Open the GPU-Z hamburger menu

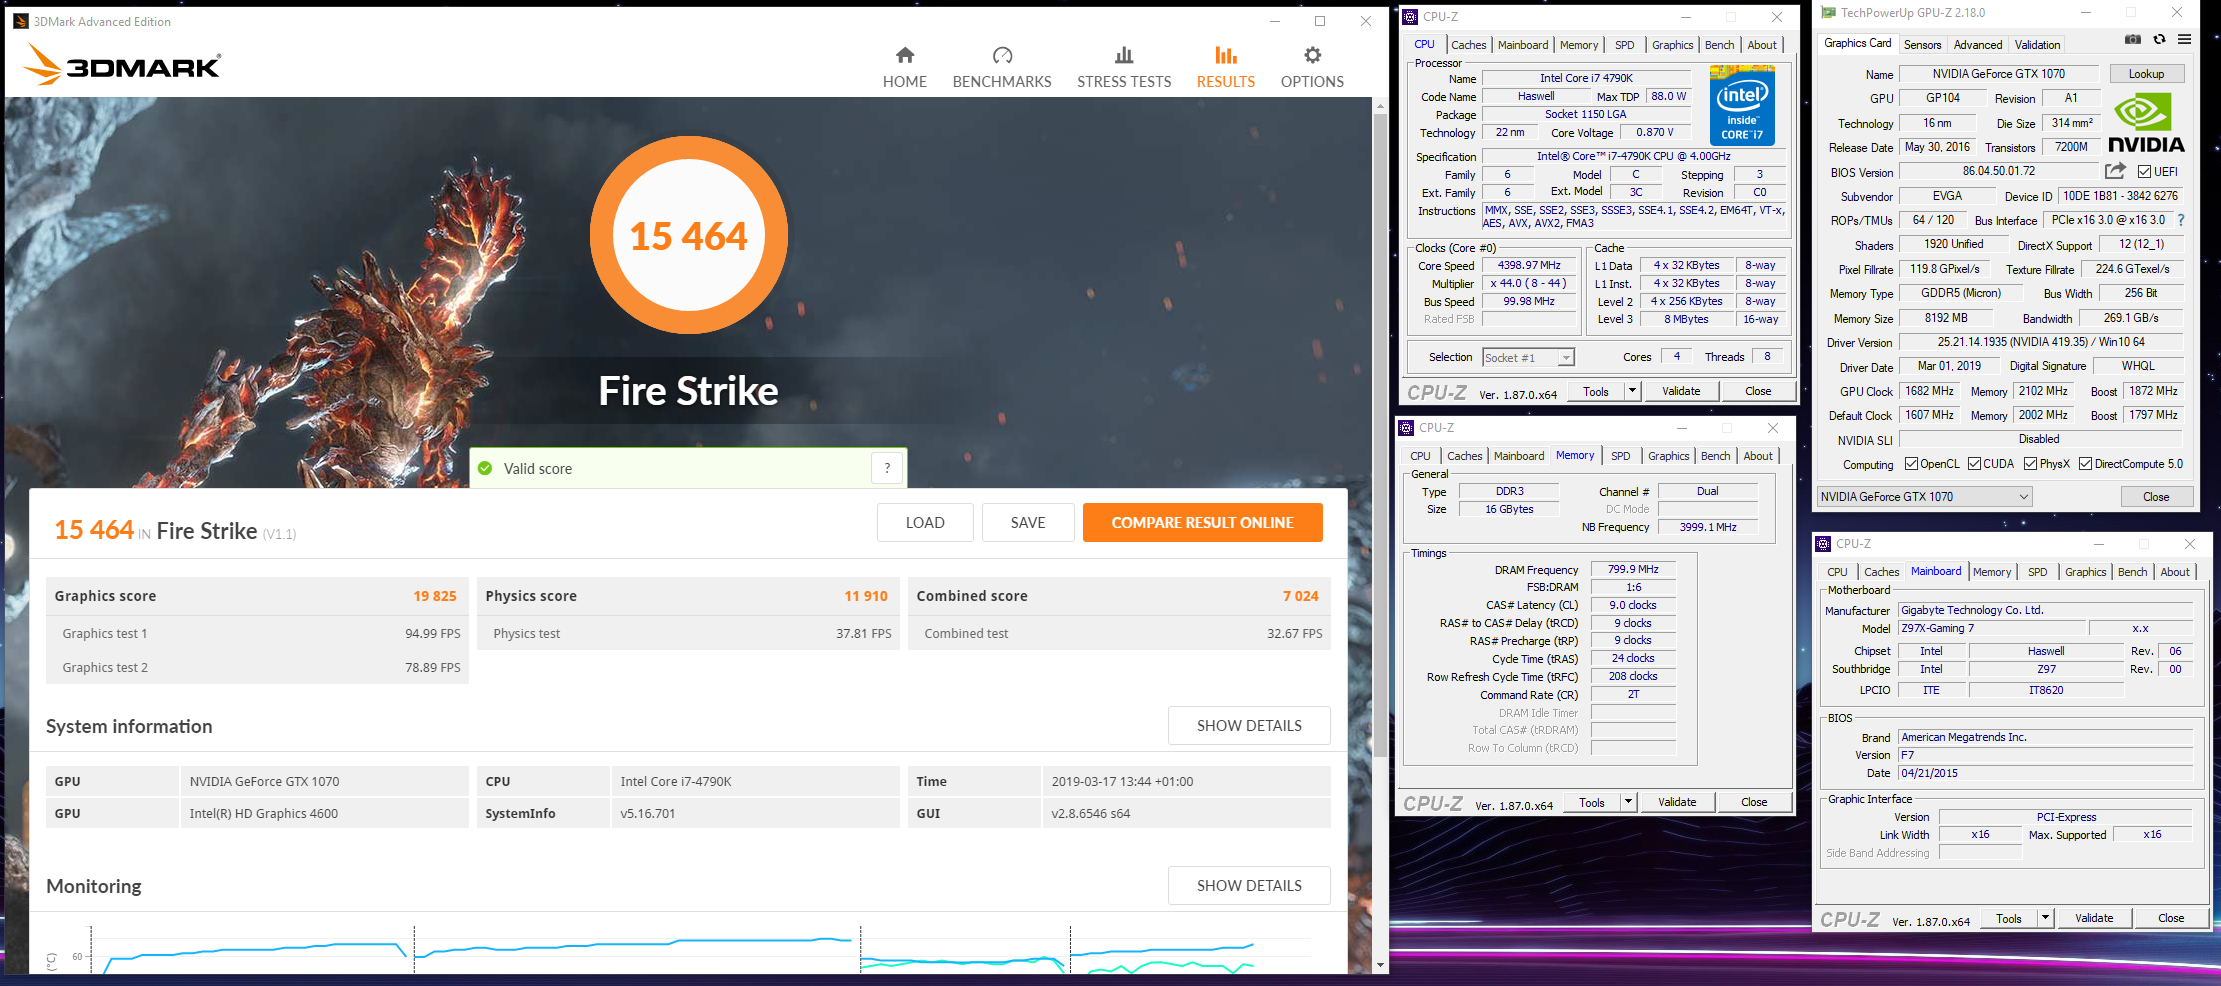[2184, 39]
